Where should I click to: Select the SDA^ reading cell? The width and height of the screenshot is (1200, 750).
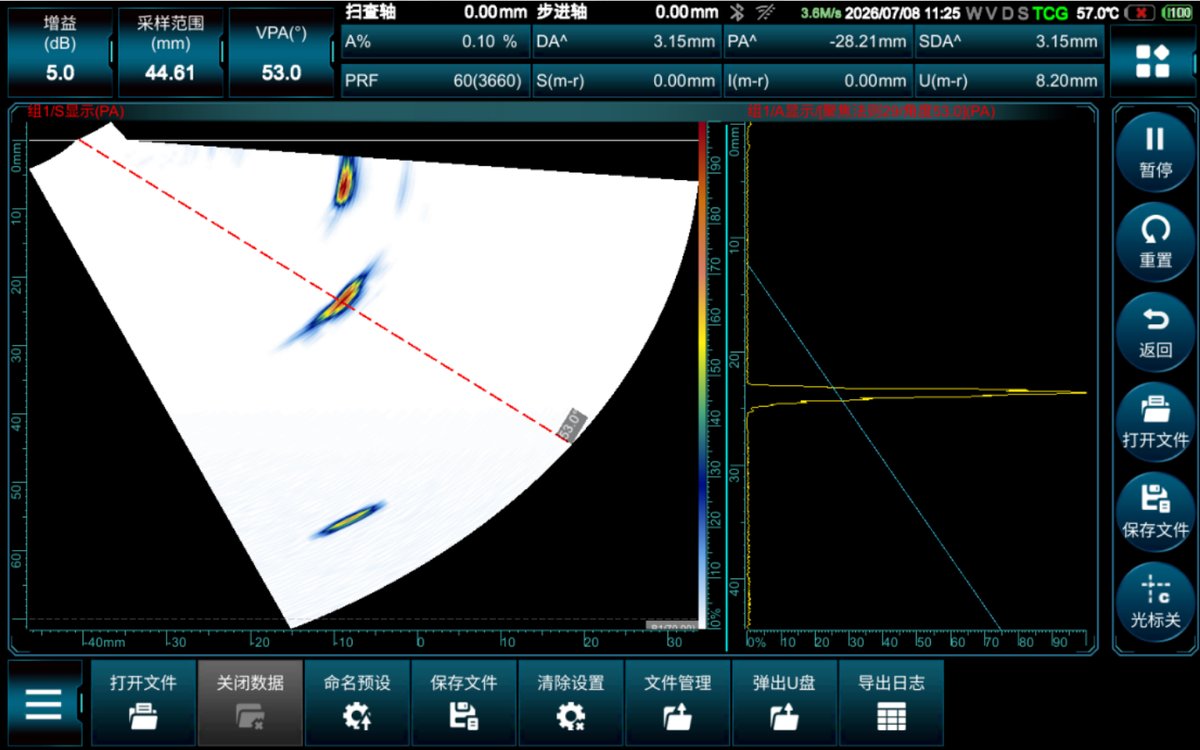click(1009, 42)
